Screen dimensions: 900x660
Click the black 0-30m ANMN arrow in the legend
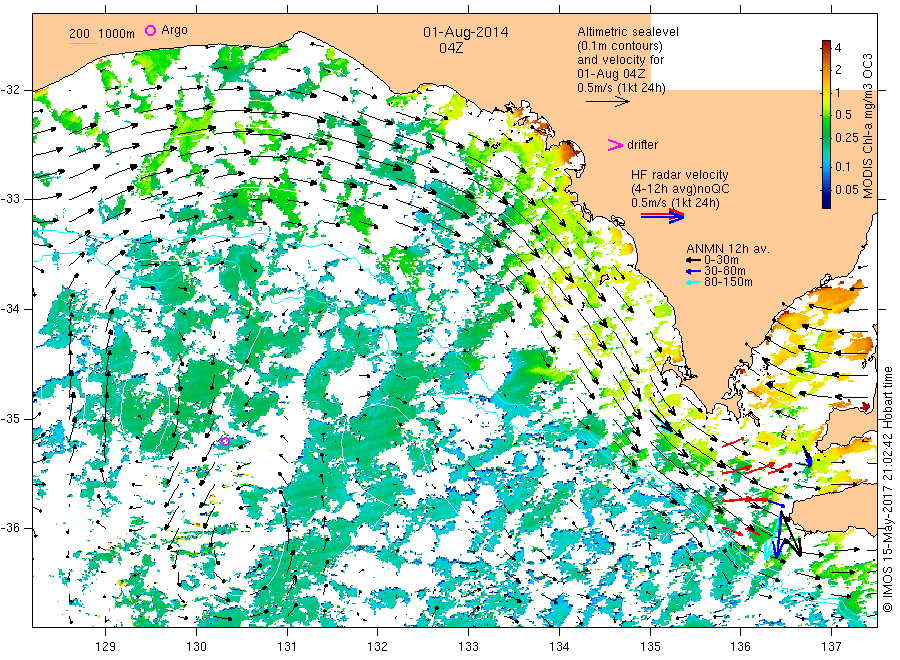693,260
